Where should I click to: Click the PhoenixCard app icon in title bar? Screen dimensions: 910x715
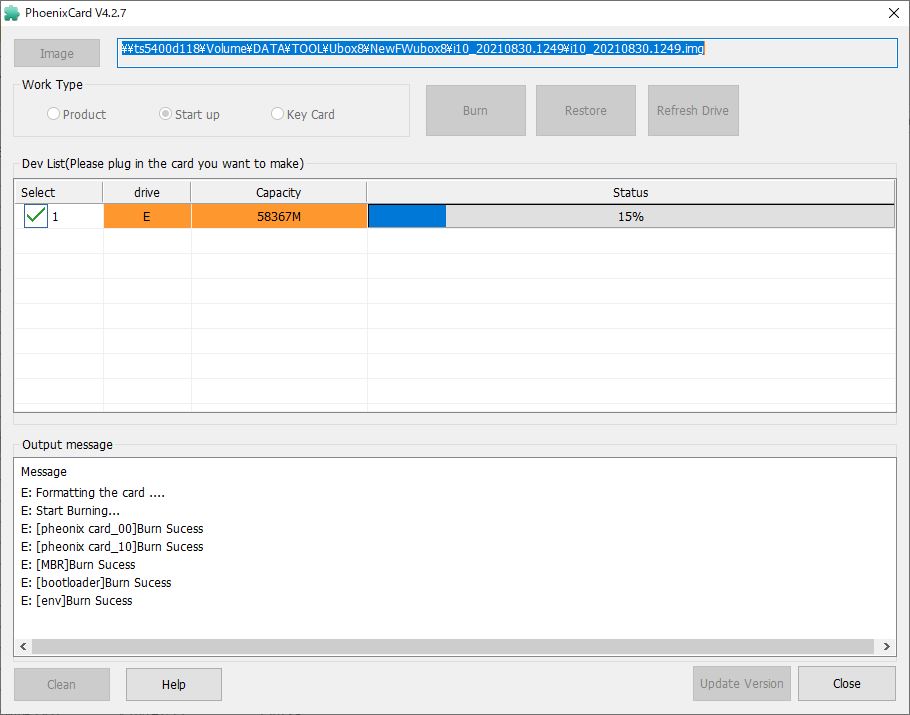[11, 13]
